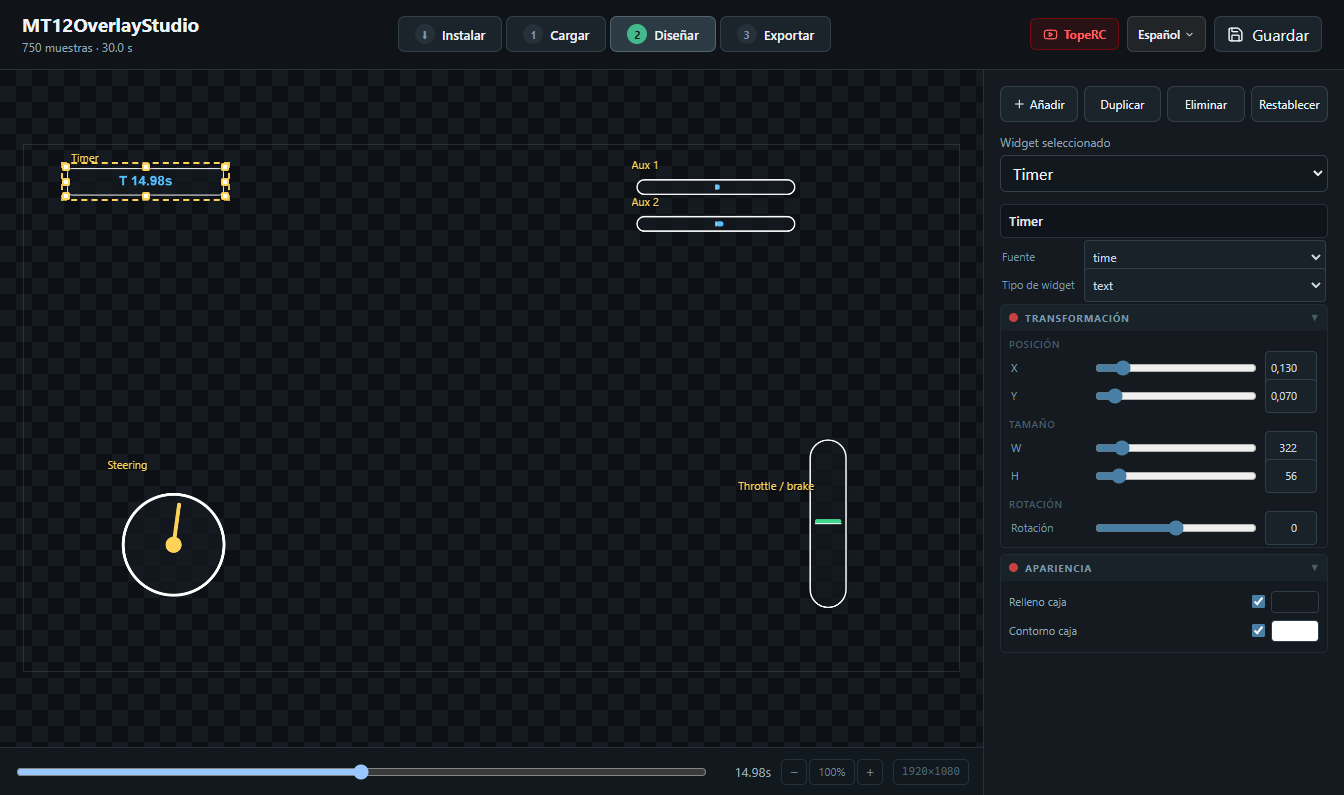Open the Relleno caja color swatch
The height and width of the screenshot is (795, 1344).
1295,602
